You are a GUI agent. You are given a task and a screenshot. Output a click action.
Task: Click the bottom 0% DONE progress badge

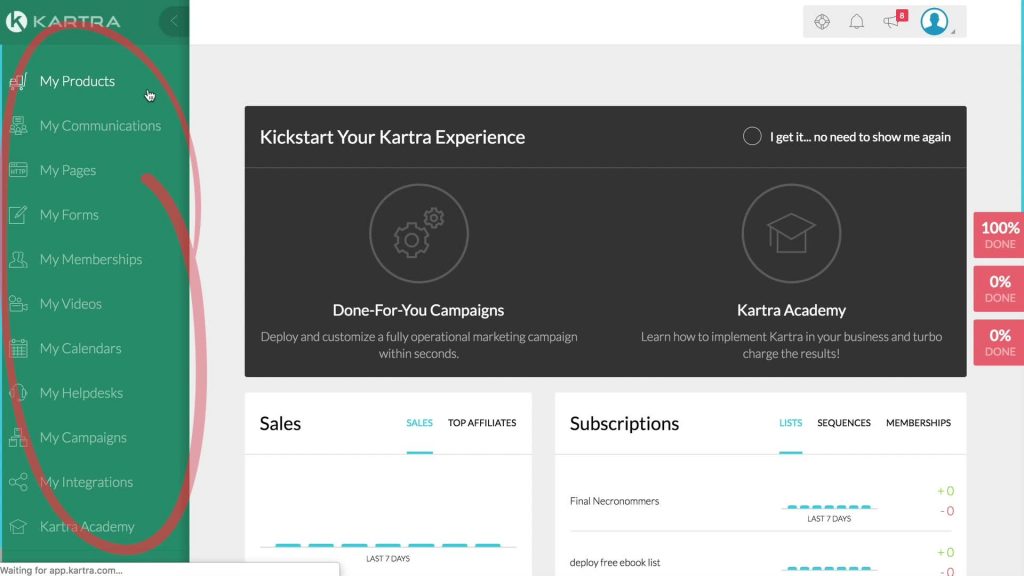pos(999,342)
